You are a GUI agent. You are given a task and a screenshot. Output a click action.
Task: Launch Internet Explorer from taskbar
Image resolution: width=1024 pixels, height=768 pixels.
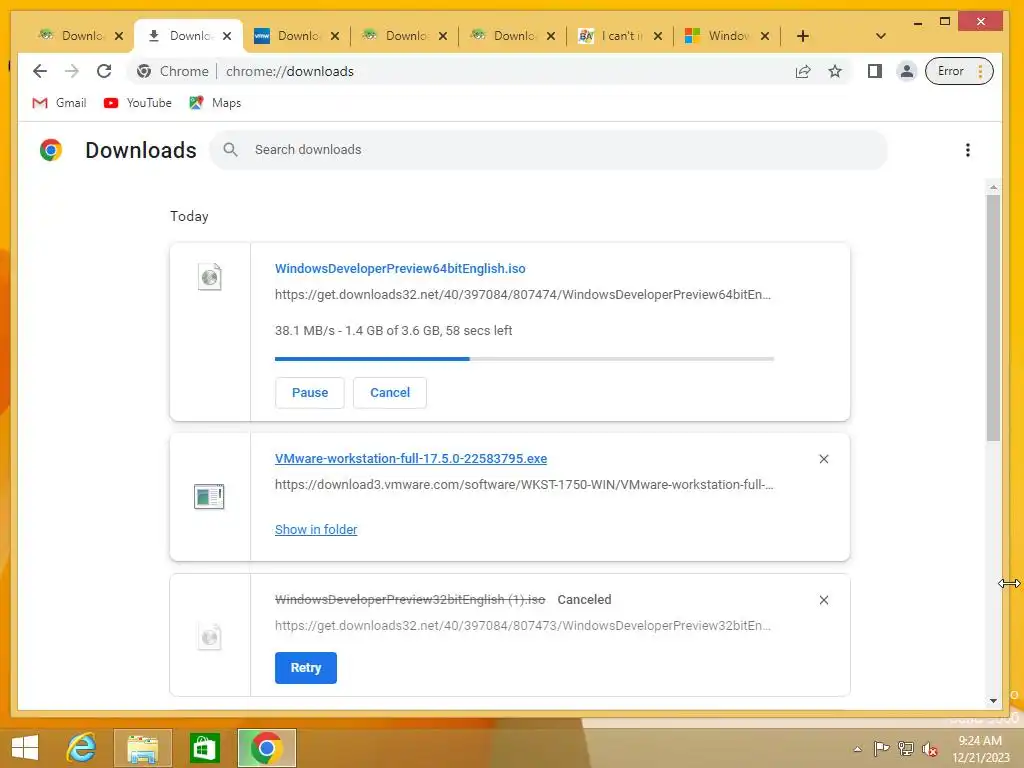pos(82,748)
